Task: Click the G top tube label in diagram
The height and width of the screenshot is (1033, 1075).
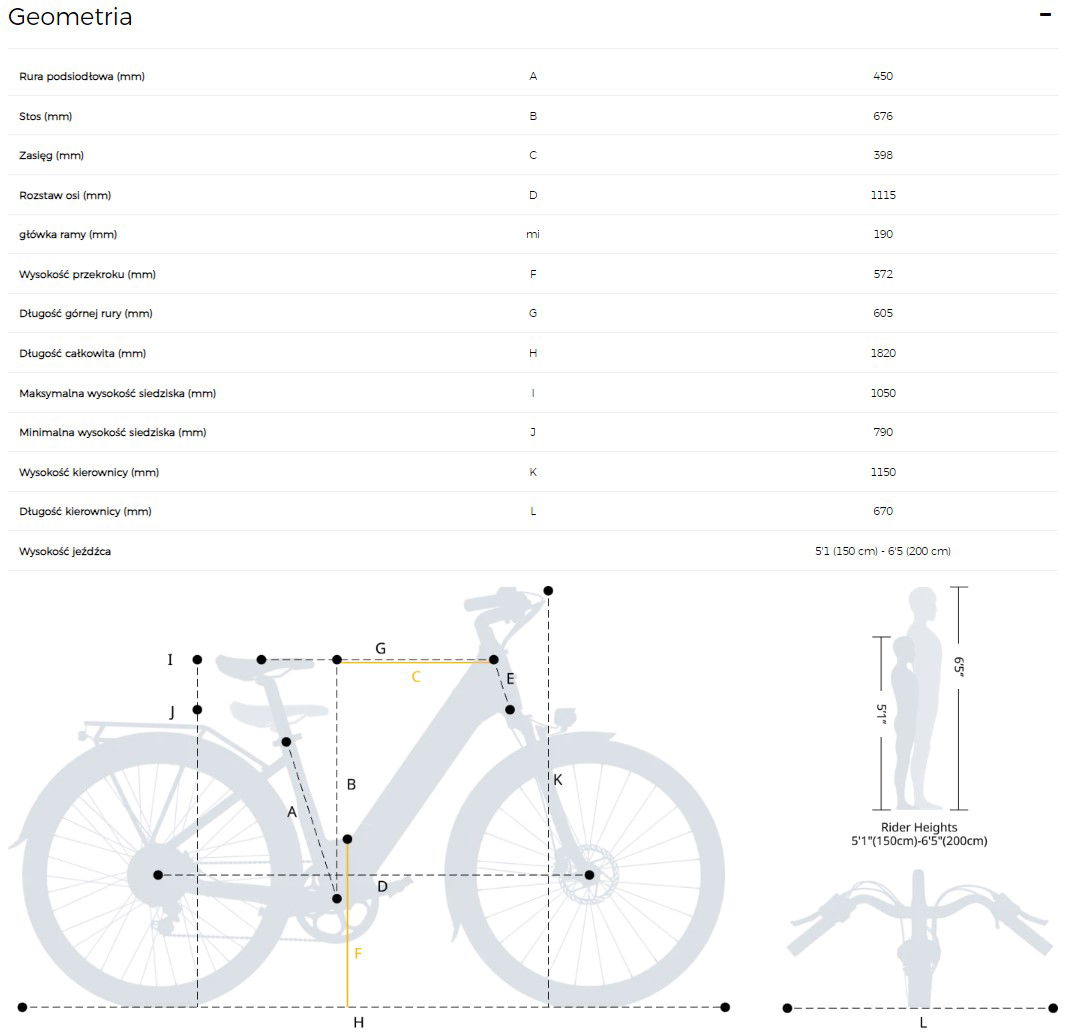Action: click(380, 649)
